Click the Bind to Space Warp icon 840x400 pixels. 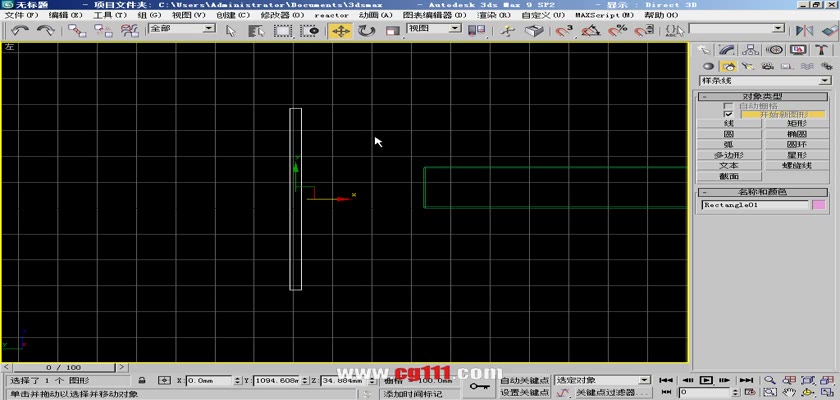pos(130,31)
